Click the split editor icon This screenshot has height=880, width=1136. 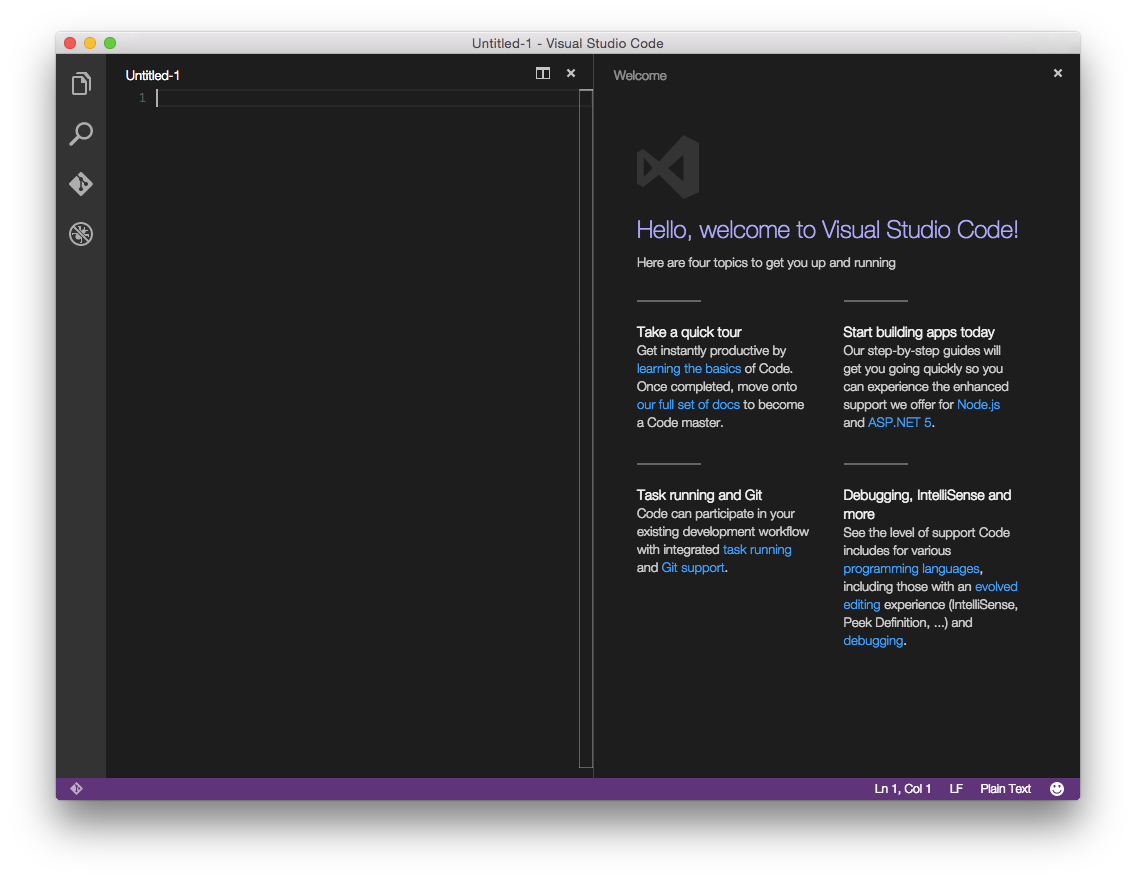[543, 73]
